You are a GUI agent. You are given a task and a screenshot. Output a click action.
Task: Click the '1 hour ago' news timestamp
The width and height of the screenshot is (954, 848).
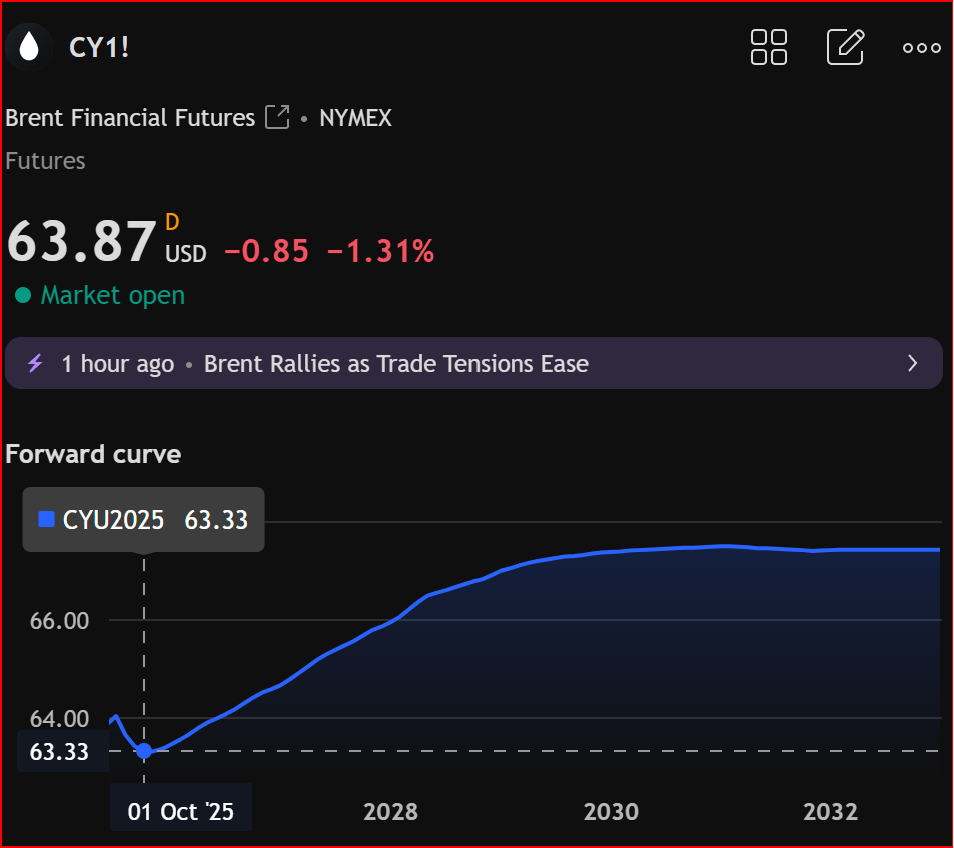[x=118, y=364]
